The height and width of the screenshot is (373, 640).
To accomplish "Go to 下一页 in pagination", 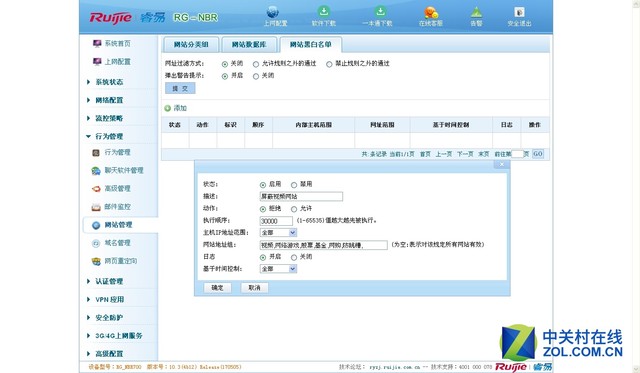I will 465,154.
